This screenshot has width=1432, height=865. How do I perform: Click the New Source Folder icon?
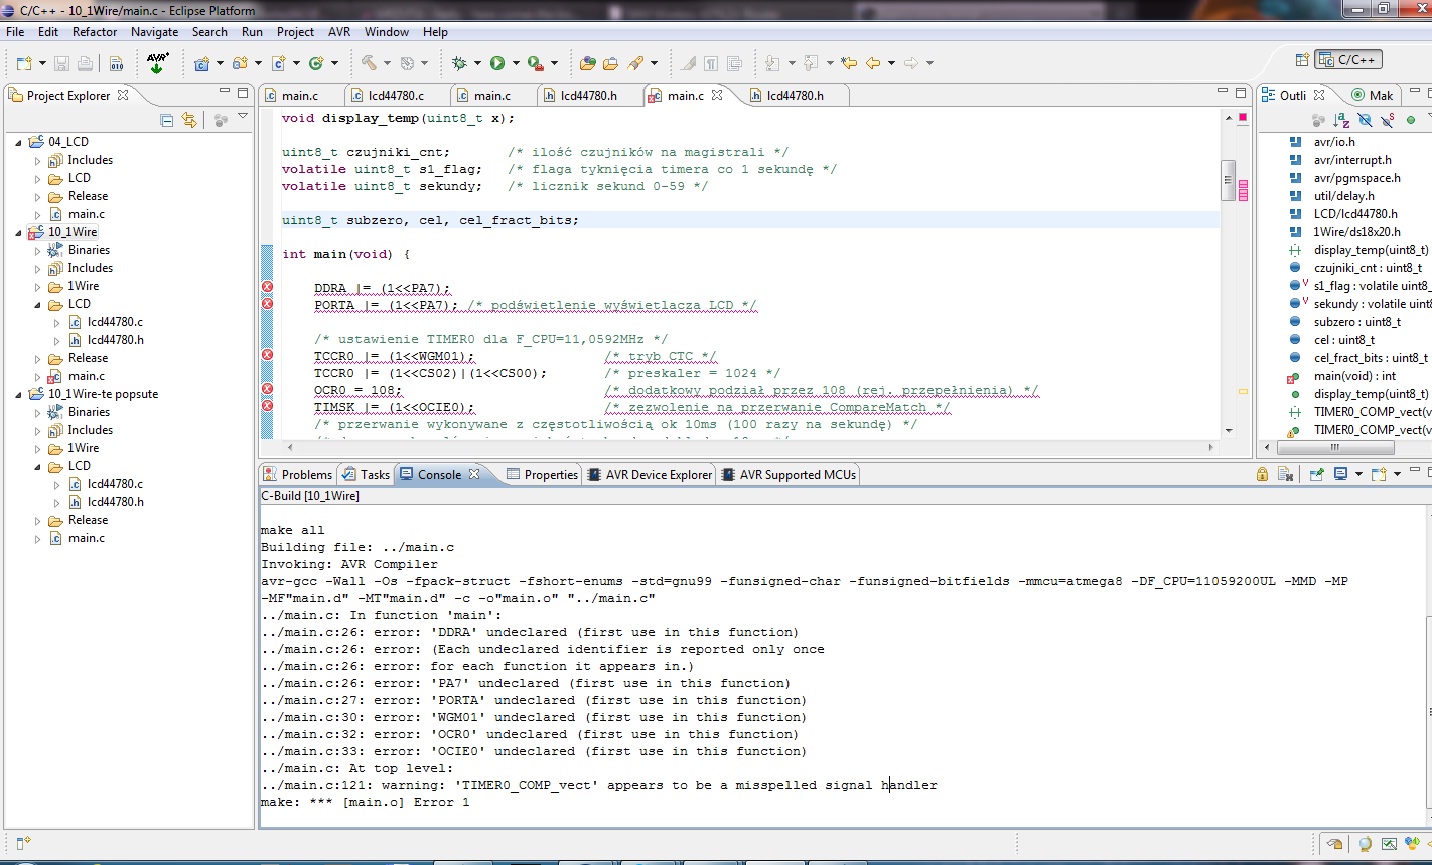tap(240, 63)
